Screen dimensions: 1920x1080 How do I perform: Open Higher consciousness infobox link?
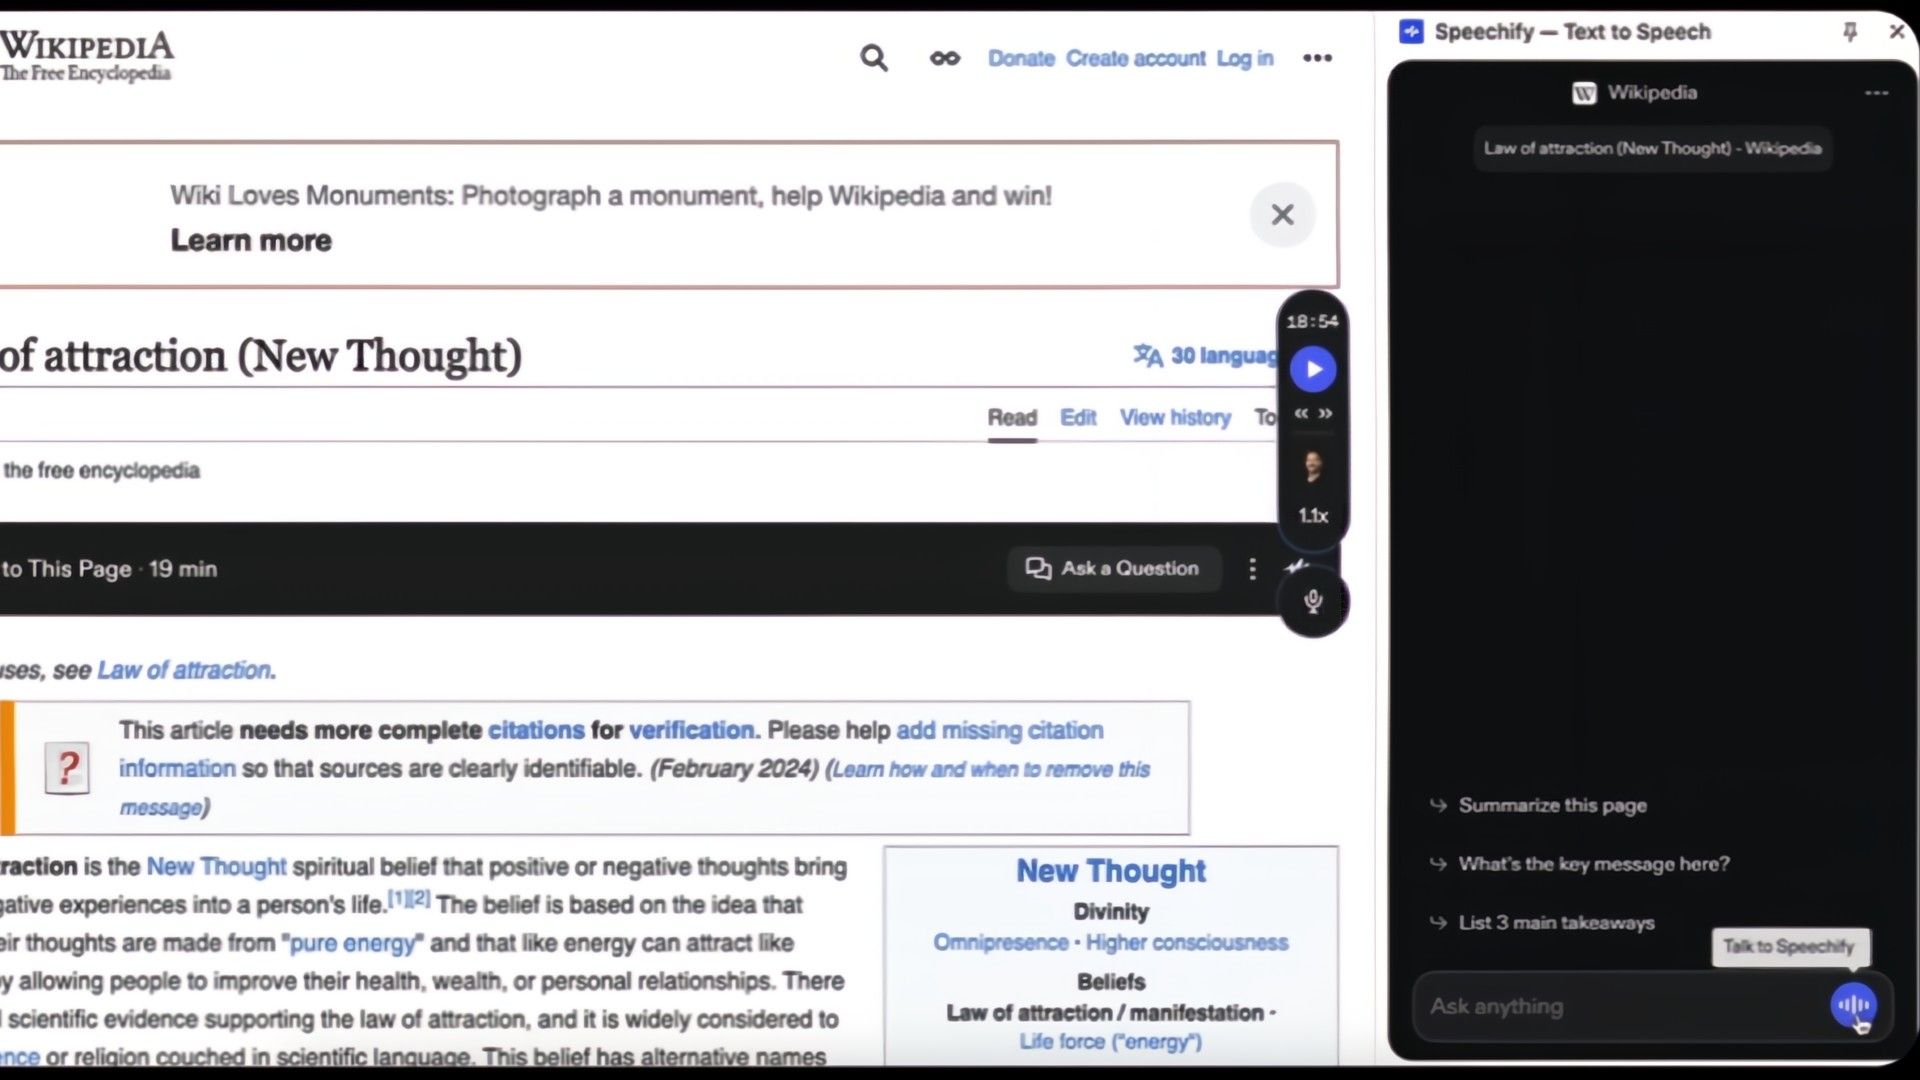pyautogui.click(x=1187, y=942)
